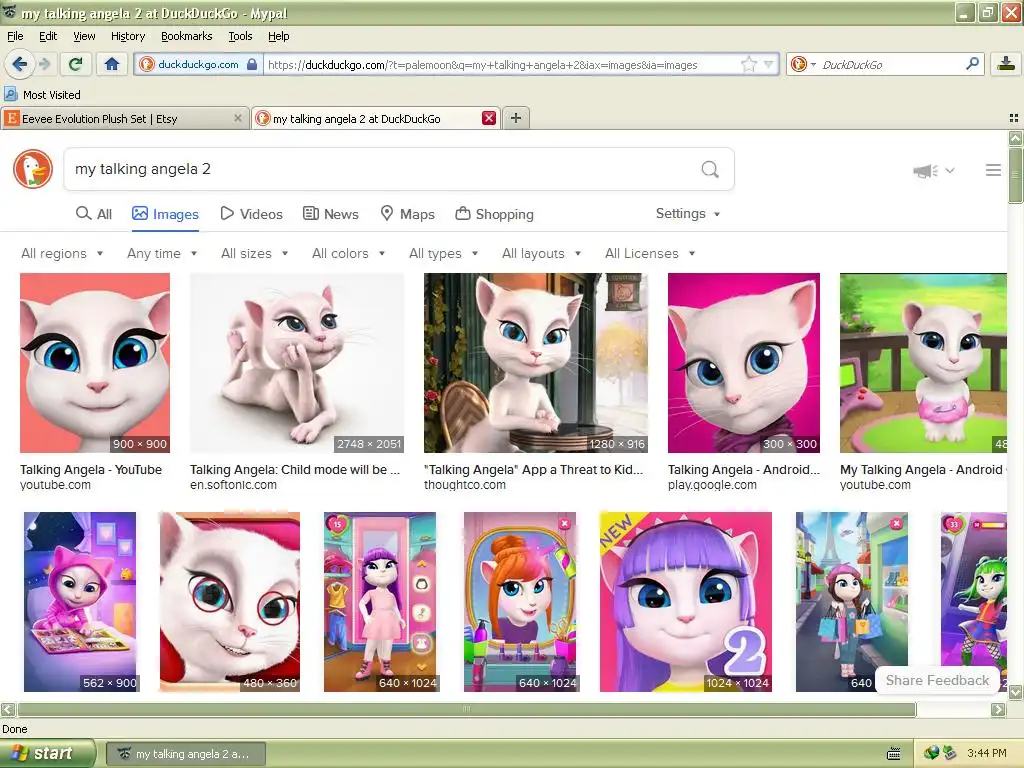Open the View menu
Screen dimensions: 1024x768
[x=84, y=36]
